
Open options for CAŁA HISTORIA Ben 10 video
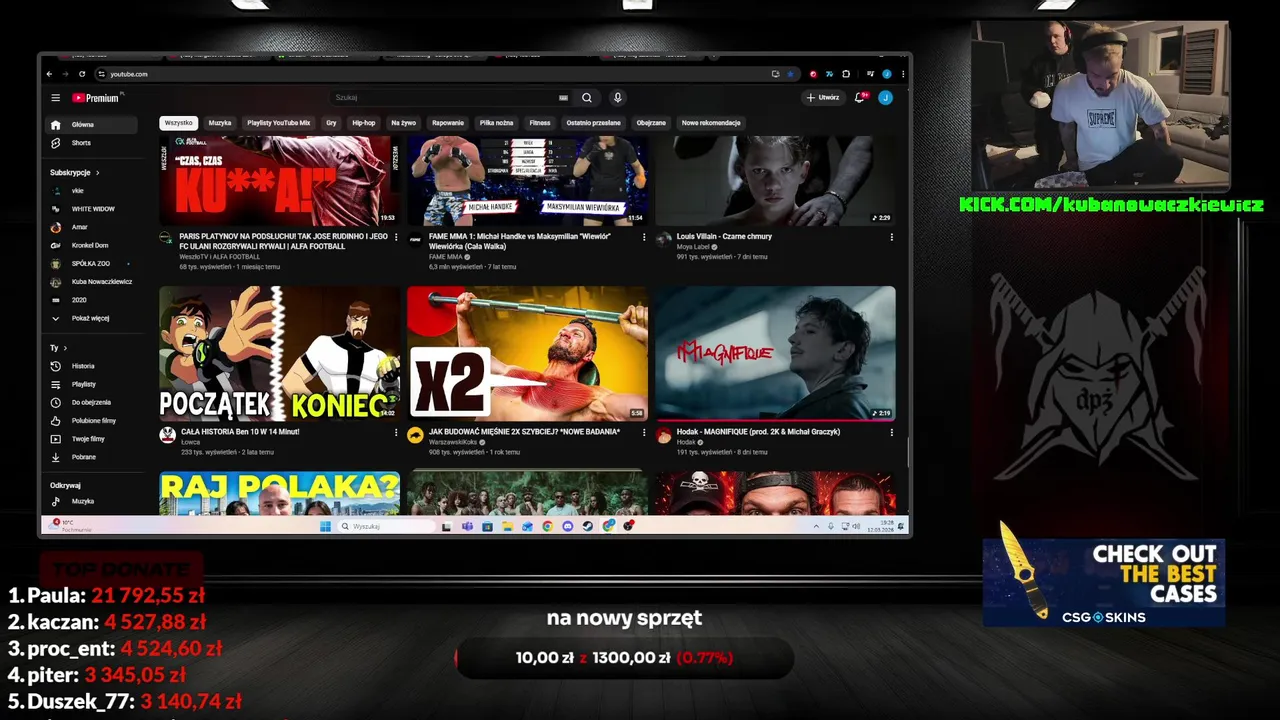396,433
